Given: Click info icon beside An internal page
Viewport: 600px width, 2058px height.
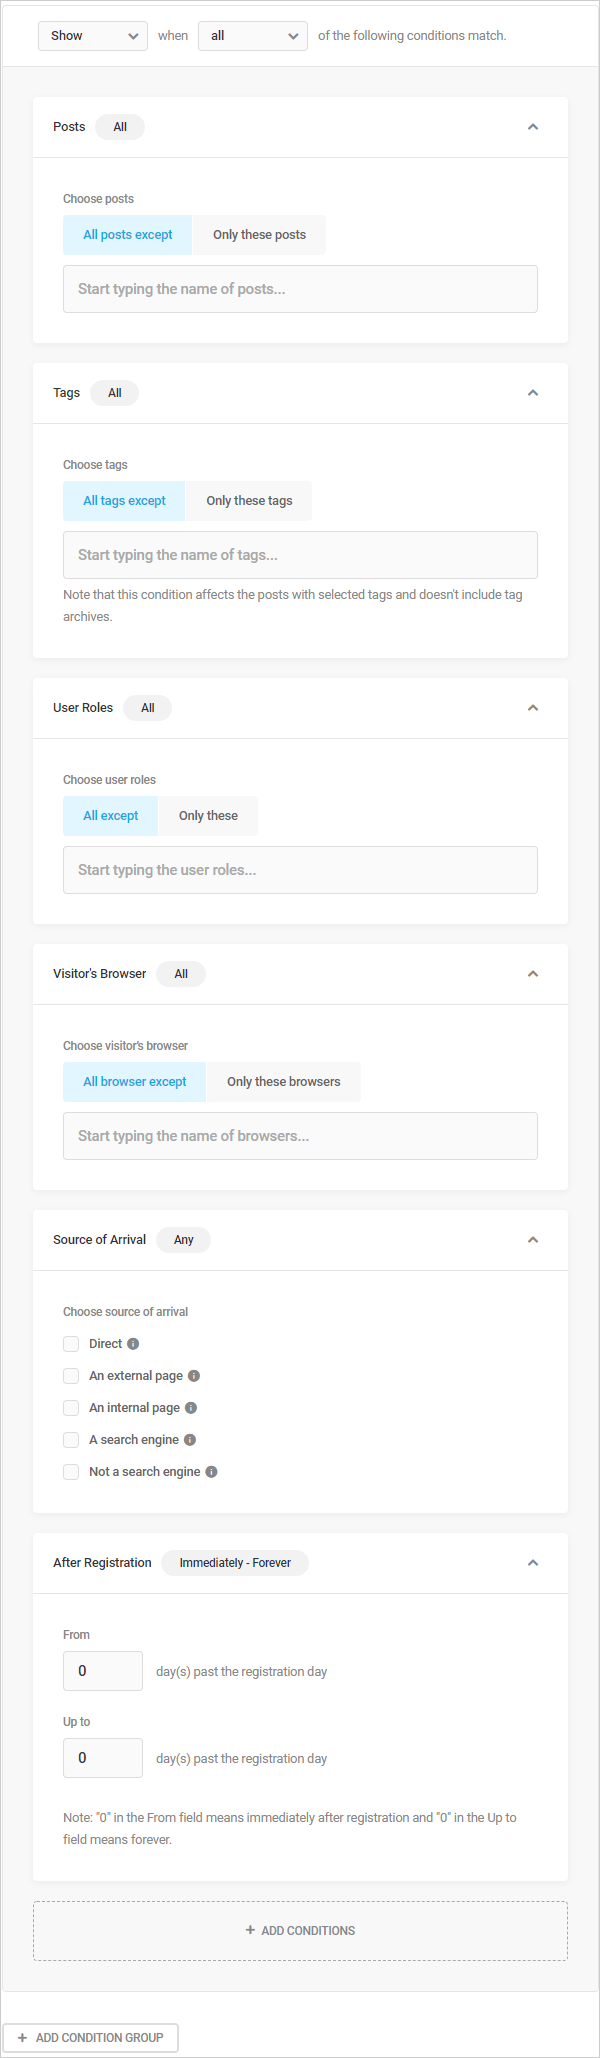Looking at the screenshot, I should point(191,1408).
